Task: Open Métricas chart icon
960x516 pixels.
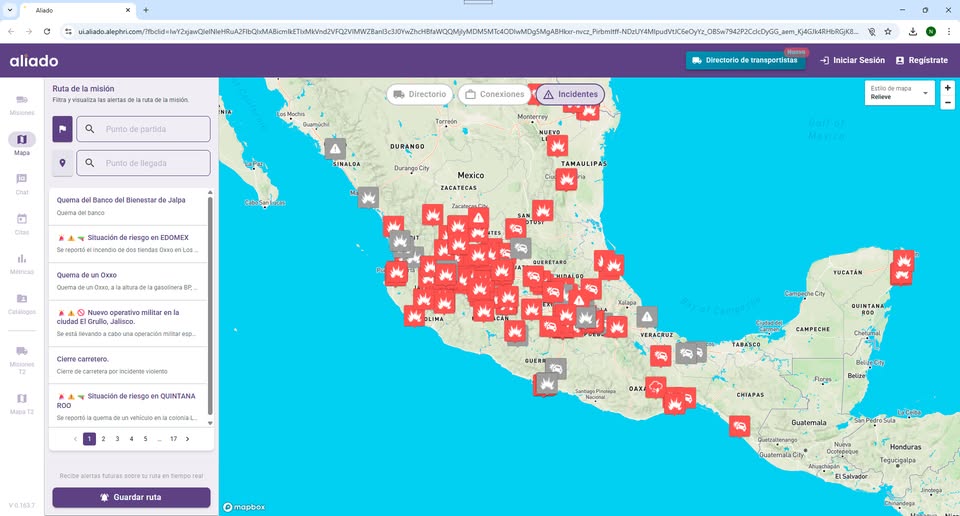Action: (x=22, y=263)
